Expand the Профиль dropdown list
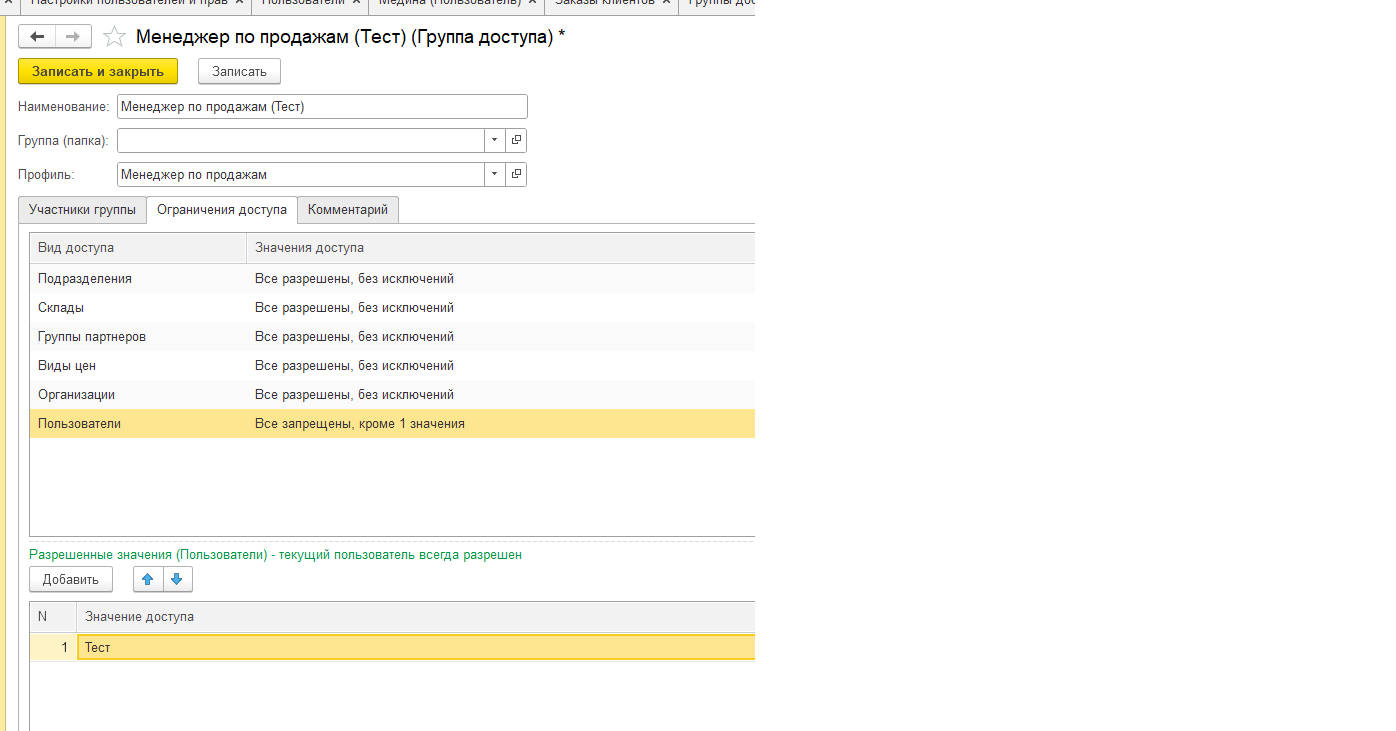 tap(495, 175)
